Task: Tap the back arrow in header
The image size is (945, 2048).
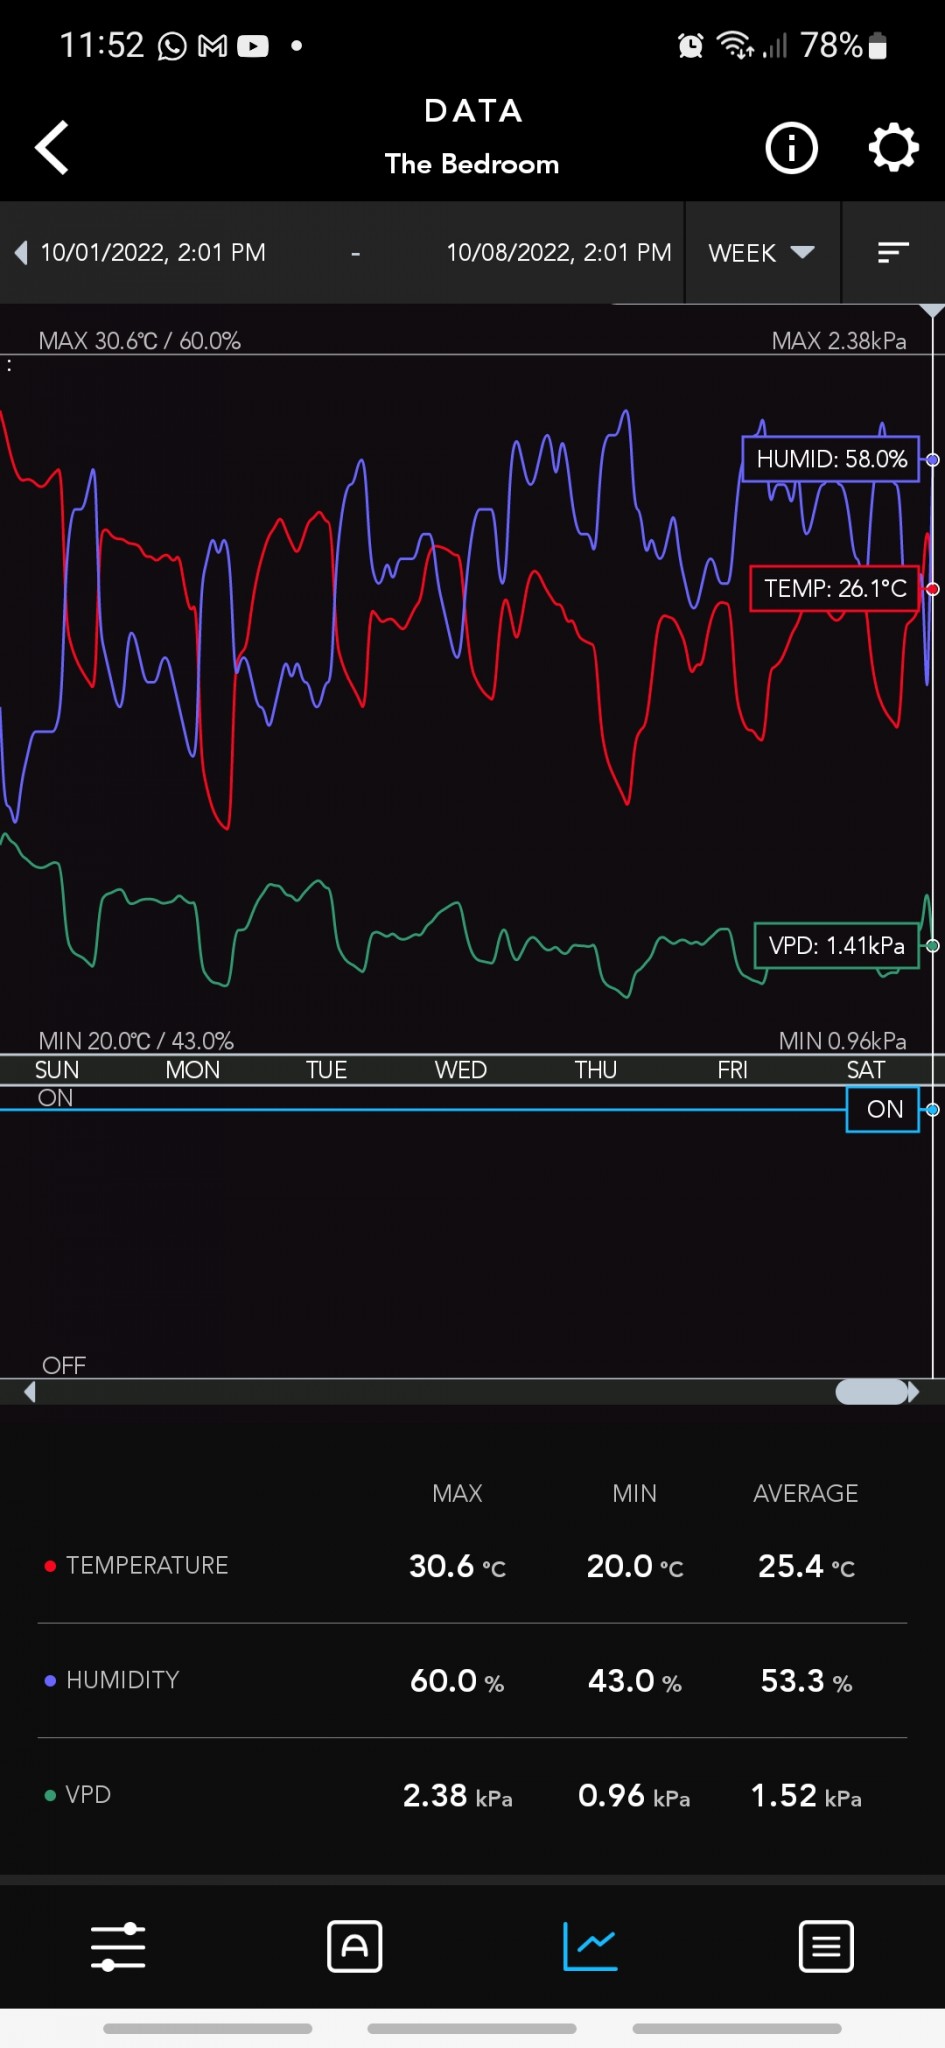Action: pyautogui.click(x=52, y=148)
